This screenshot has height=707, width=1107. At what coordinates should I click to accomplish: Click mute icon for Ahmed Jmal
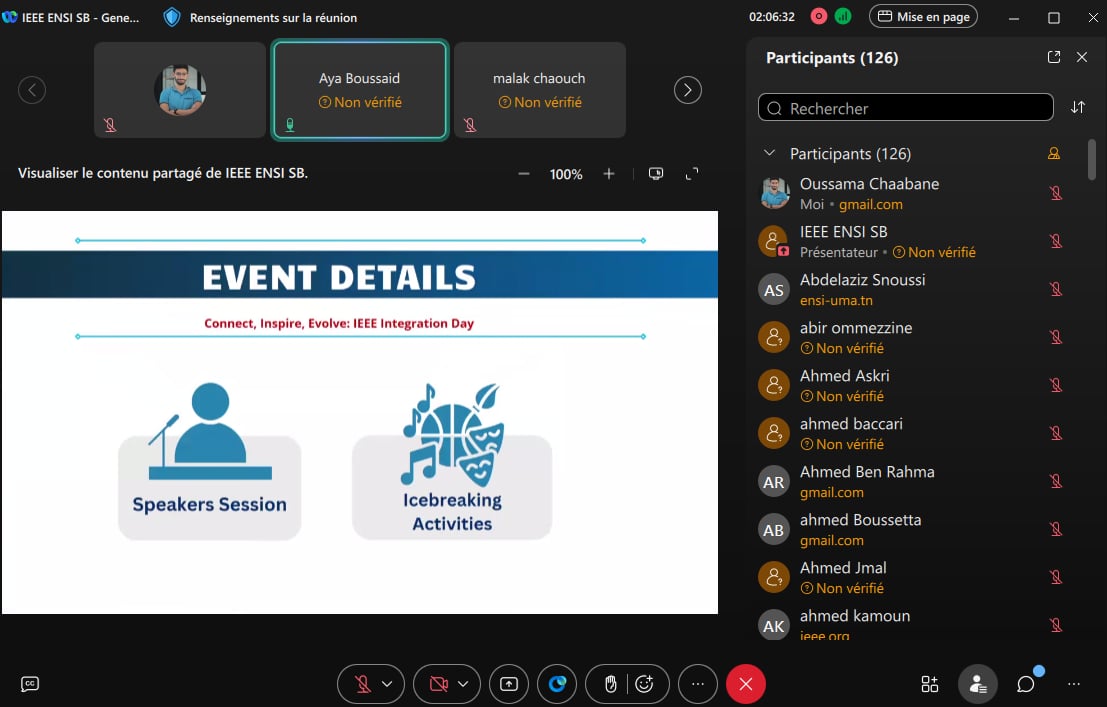(1056, 577)
